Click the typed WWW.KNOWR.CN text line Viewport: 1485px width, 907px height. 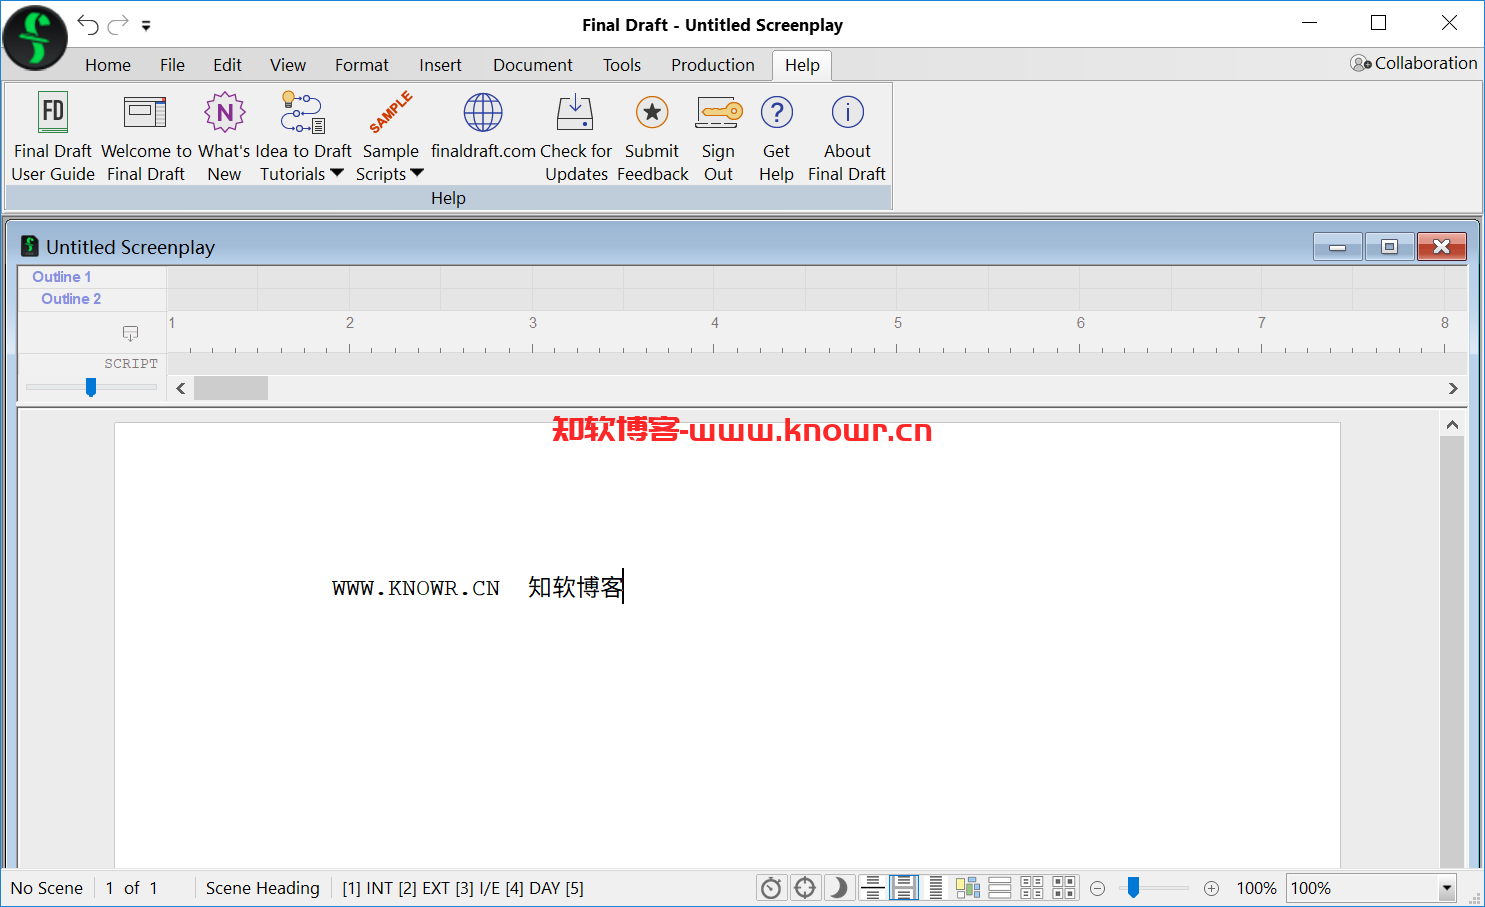(x=478, y=587)
